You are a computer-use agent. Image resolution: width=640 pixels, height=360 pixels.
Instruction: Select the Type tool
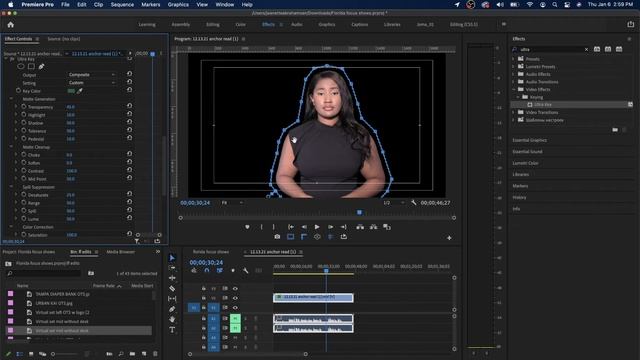click(172, 330)
